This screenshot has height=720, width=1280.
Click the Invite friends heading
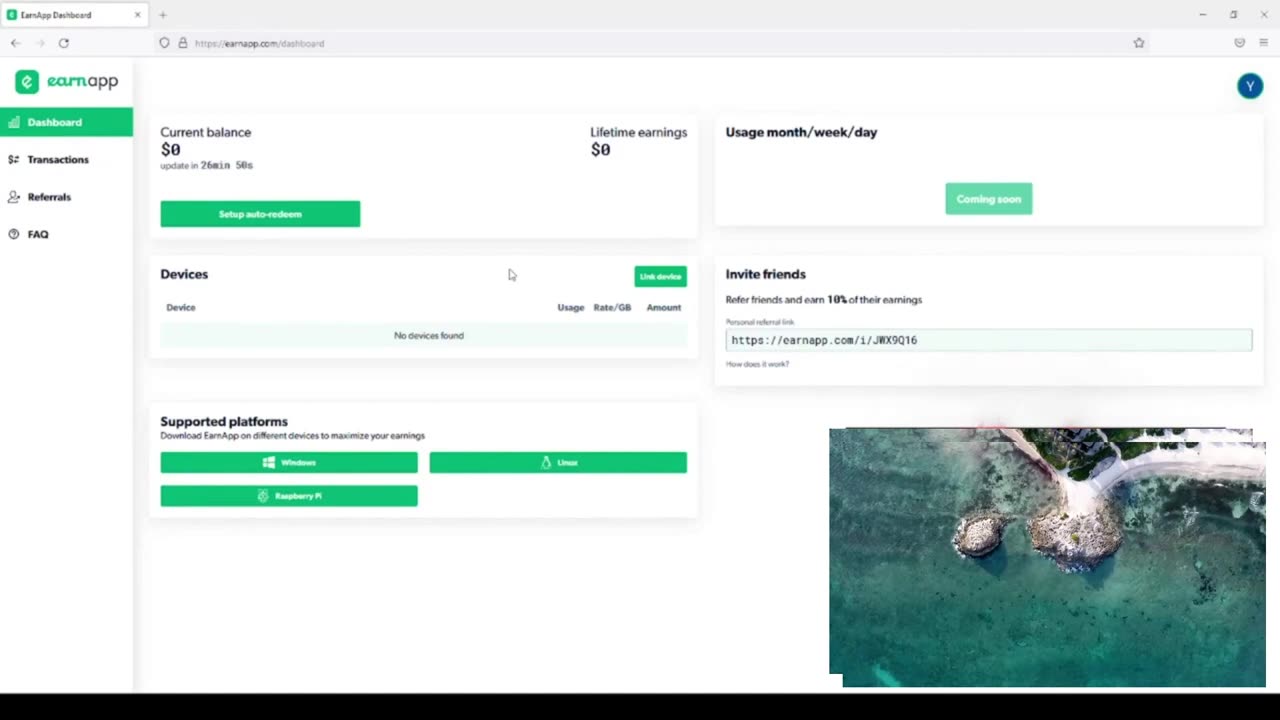coord(765,274)
